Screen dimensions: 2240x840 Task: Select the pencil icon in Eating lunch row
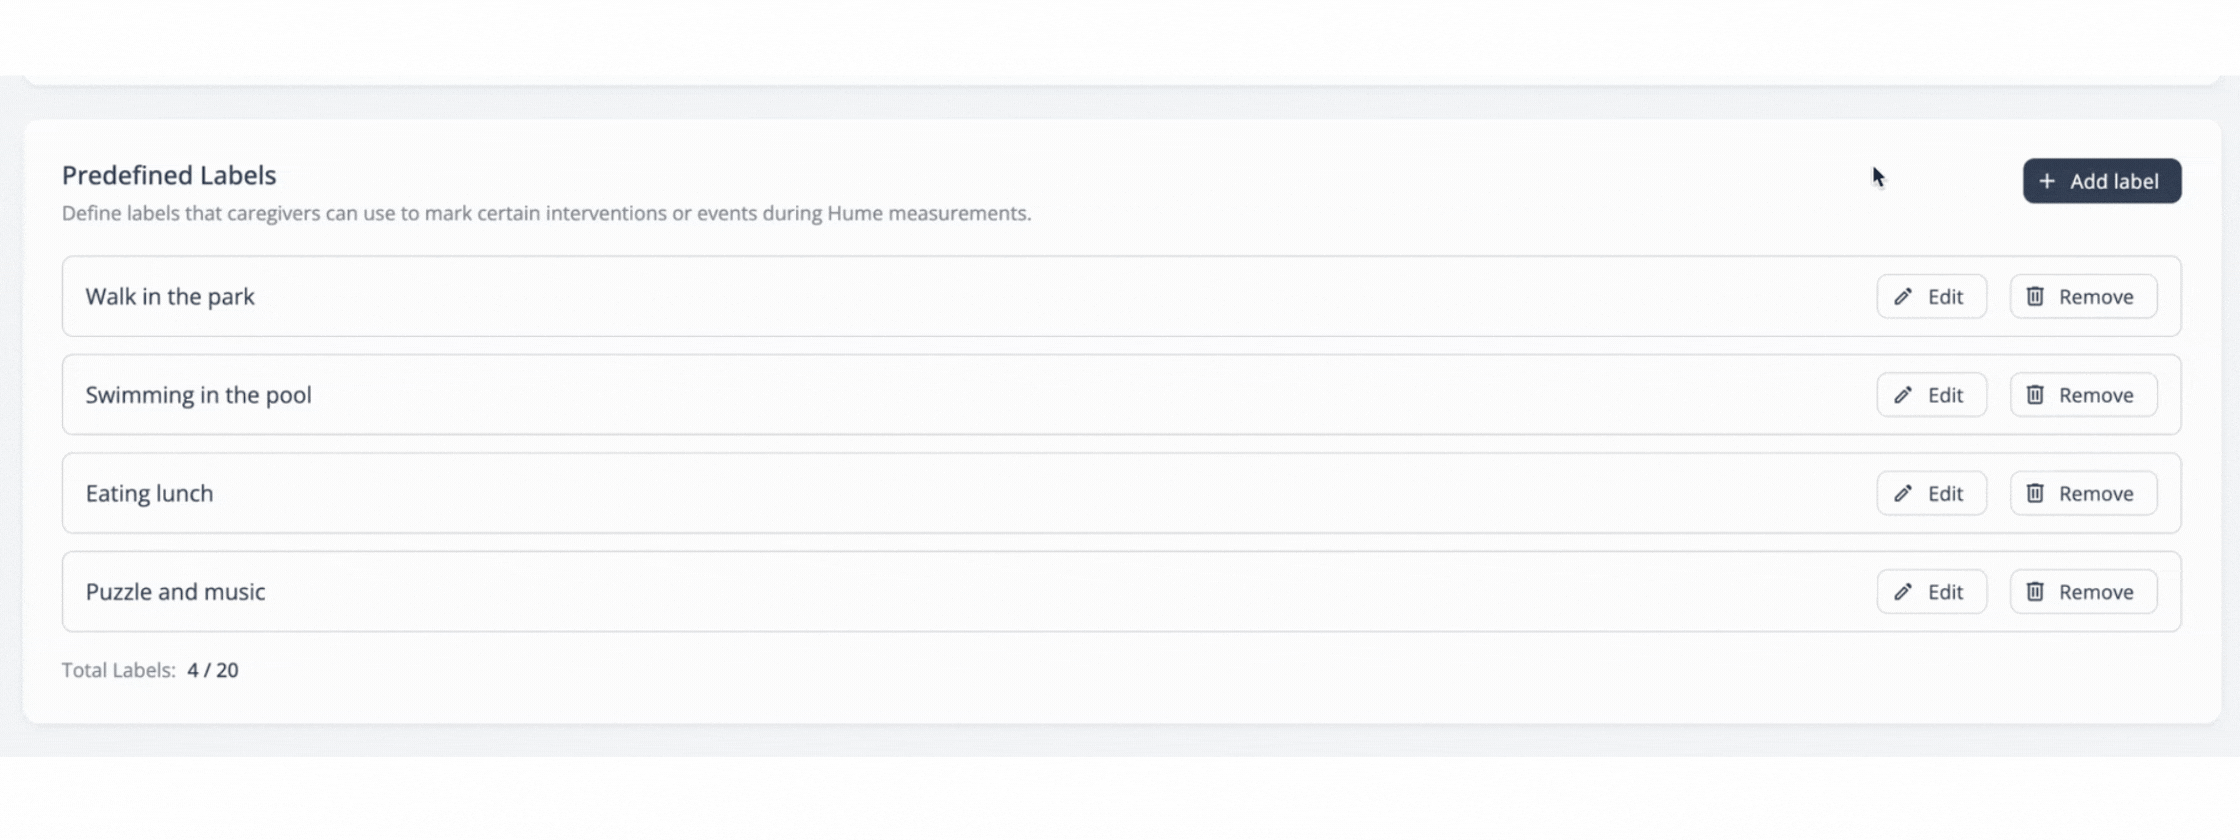[1903, 493]
